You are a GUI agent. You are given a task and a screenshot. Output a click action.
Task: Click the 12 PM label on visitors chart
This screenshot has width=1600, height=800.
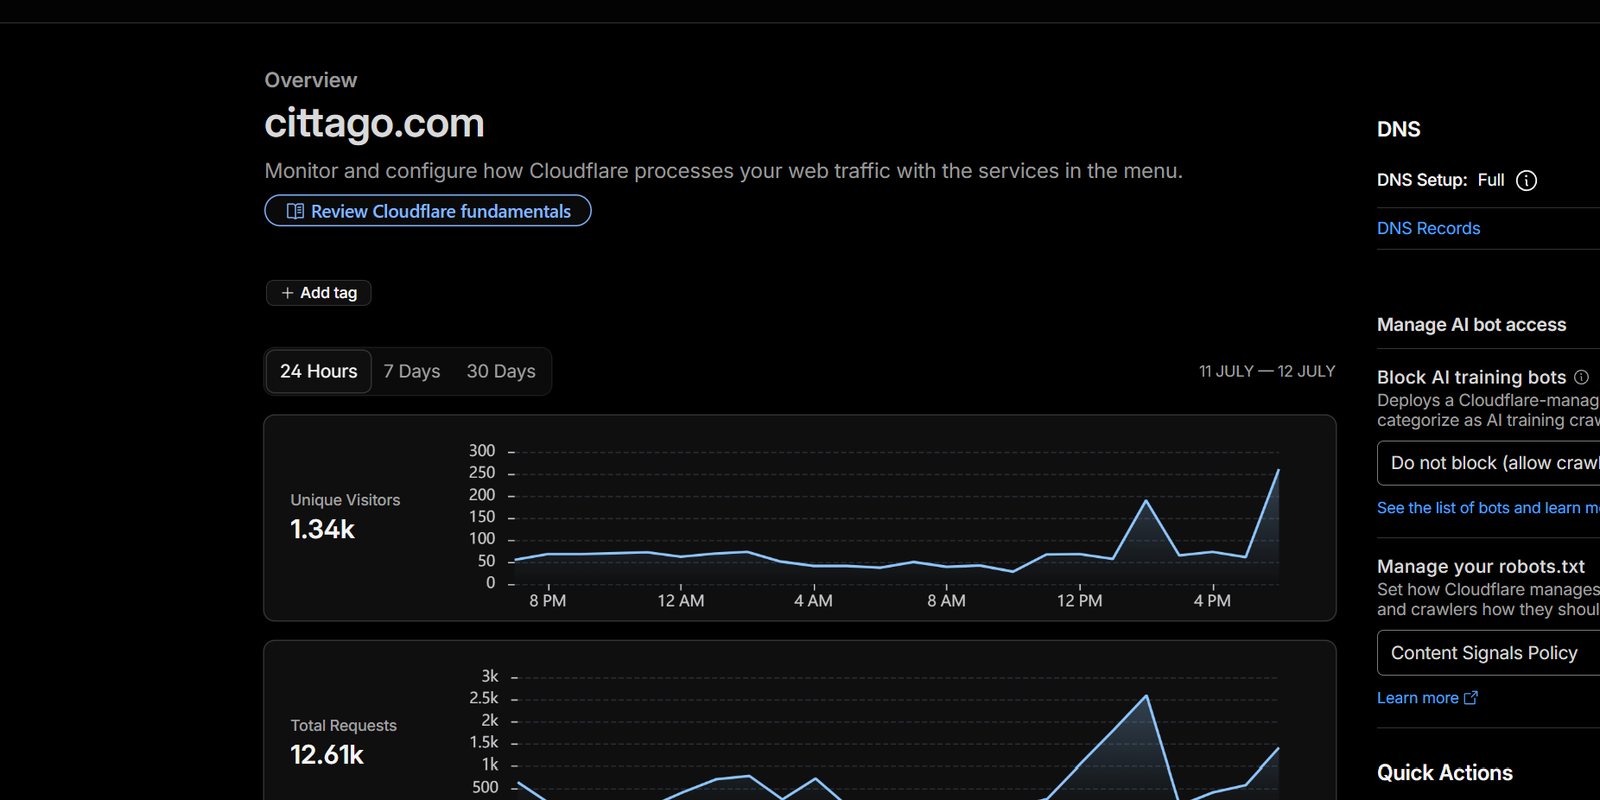tap(1080, 601)
